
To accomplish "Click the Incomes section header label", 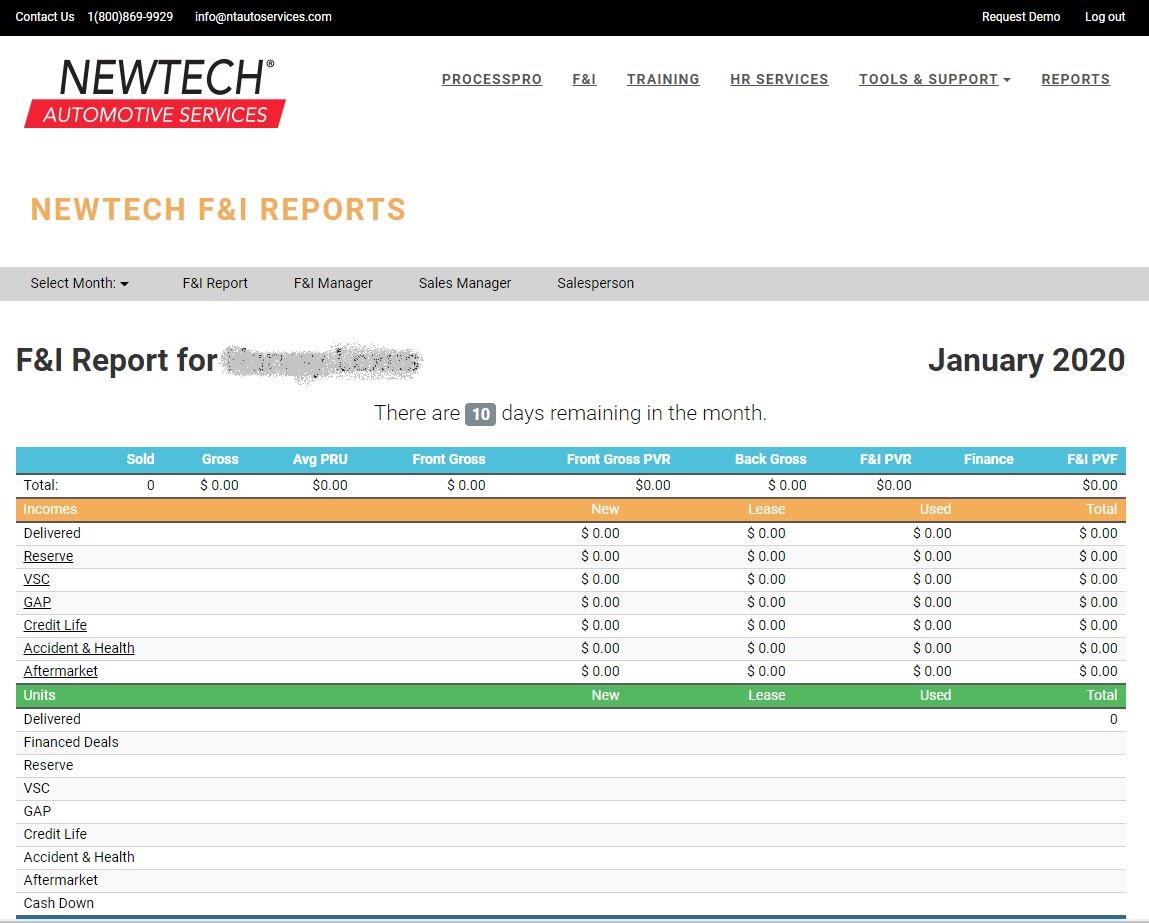I will [x=50, y=509].
